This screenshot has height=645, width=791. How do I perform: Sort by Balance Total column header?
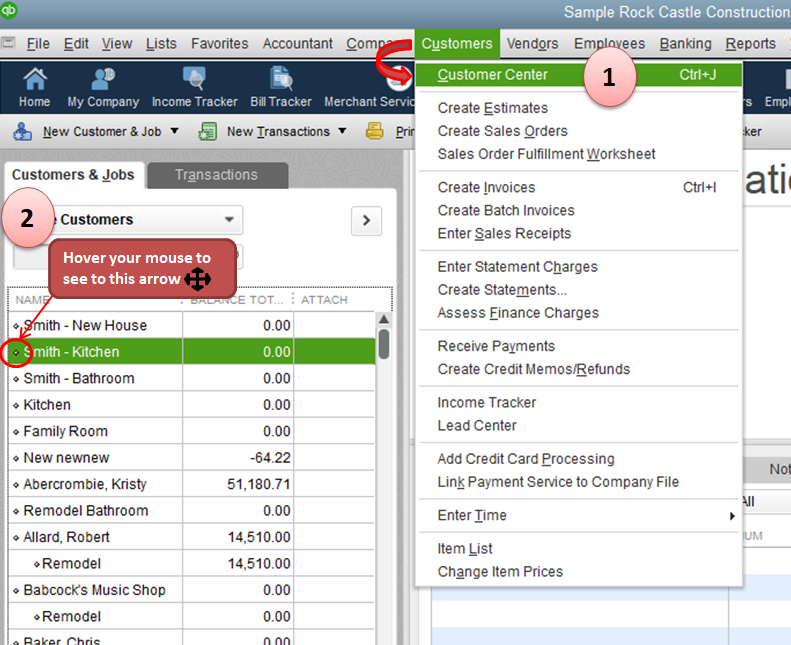(237, 300)
